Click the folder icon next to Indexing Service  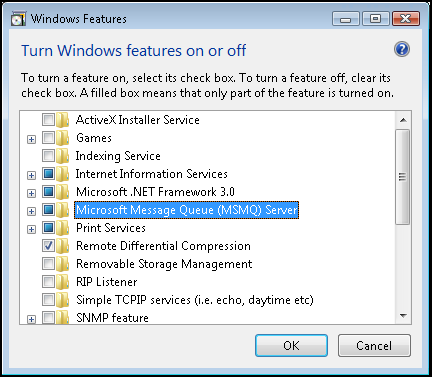coord(62,156)
